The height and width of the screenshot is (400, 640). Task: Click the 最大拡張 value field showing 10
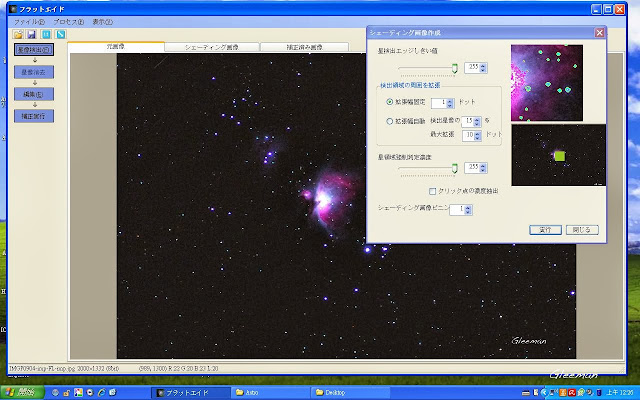pyautogui.click(x=468, y=136)
